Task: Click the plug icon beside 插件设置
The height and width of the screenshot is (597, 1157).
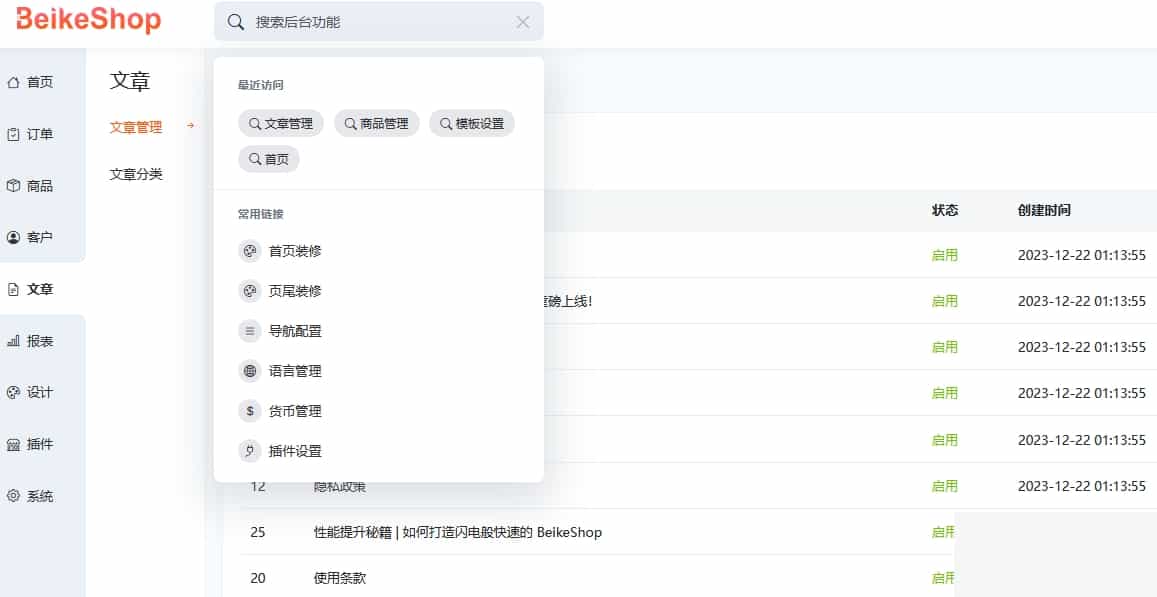Action: tap(250, 450)
